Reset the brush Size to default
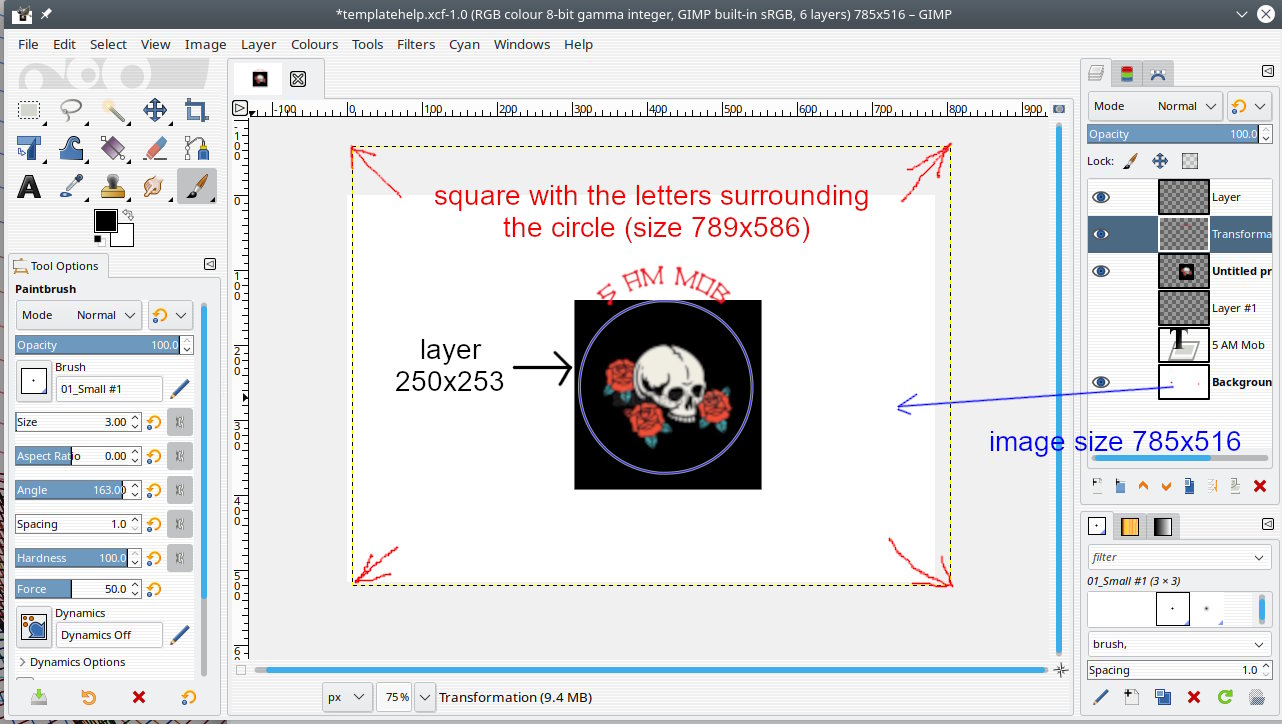1282x724 pixels. click(x=154, y=422)
